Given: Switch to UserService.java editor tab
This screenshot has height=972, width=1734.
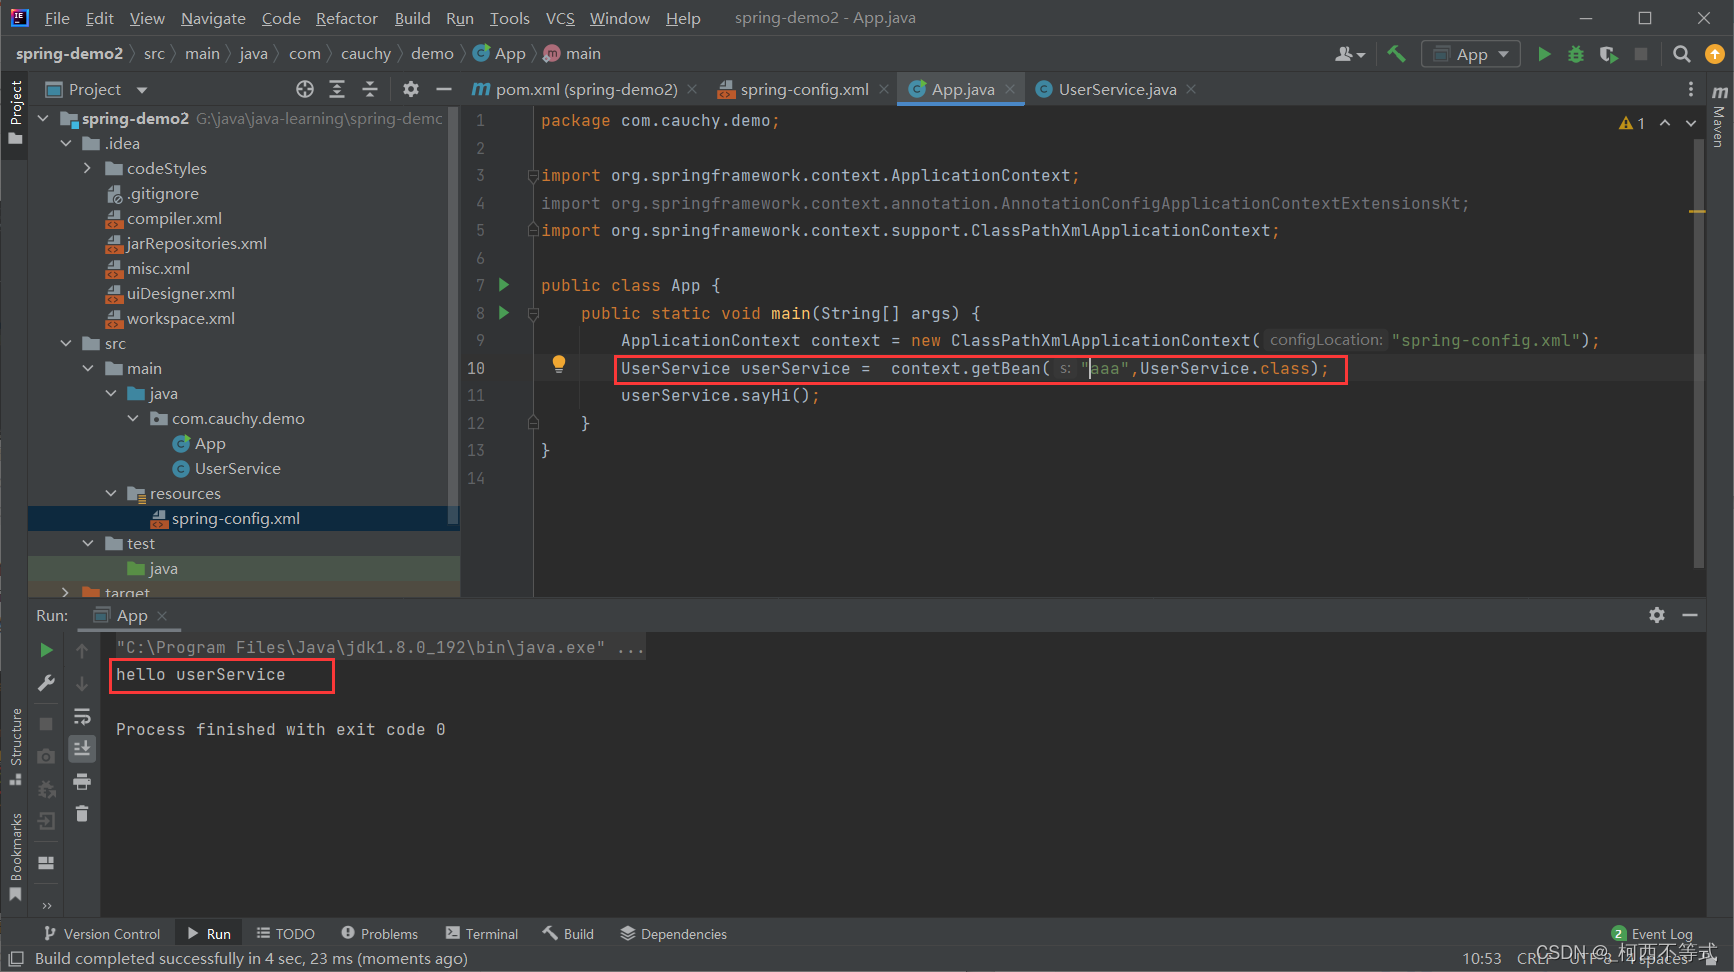Looking at the screenshot, I should [x=1117, y=89].
